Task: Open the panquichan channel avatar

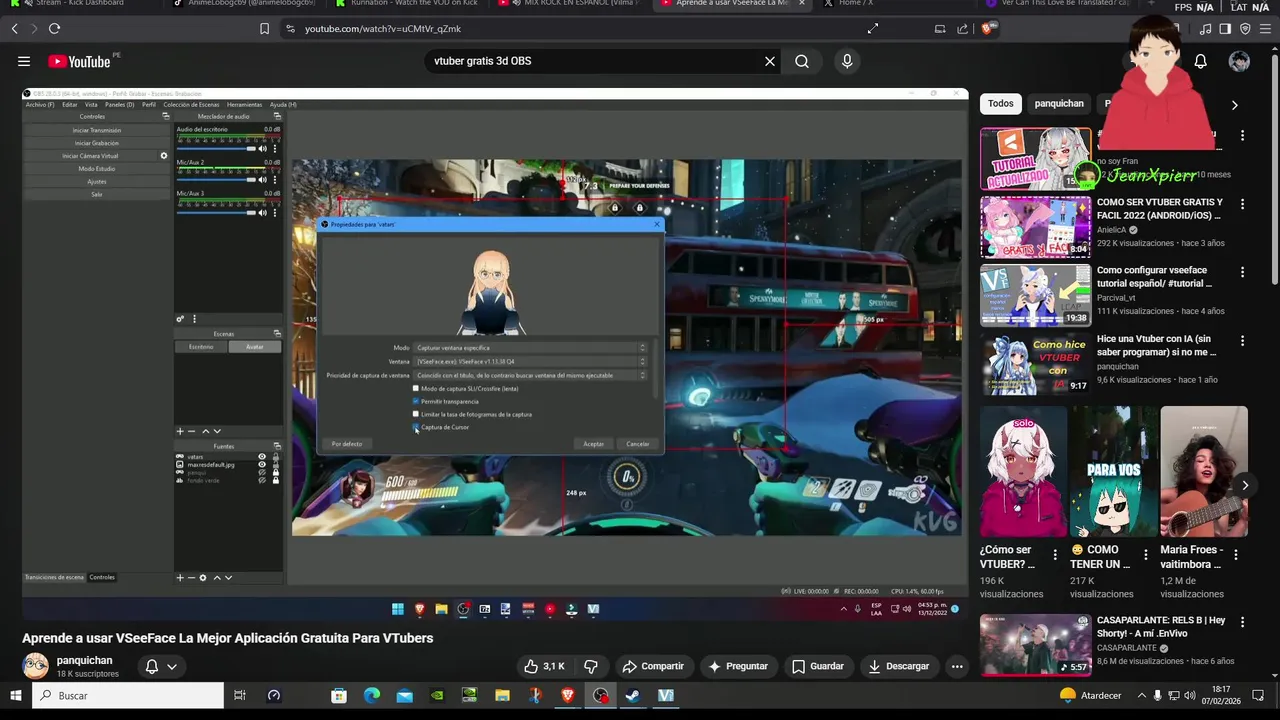Action: coord(35,666)
